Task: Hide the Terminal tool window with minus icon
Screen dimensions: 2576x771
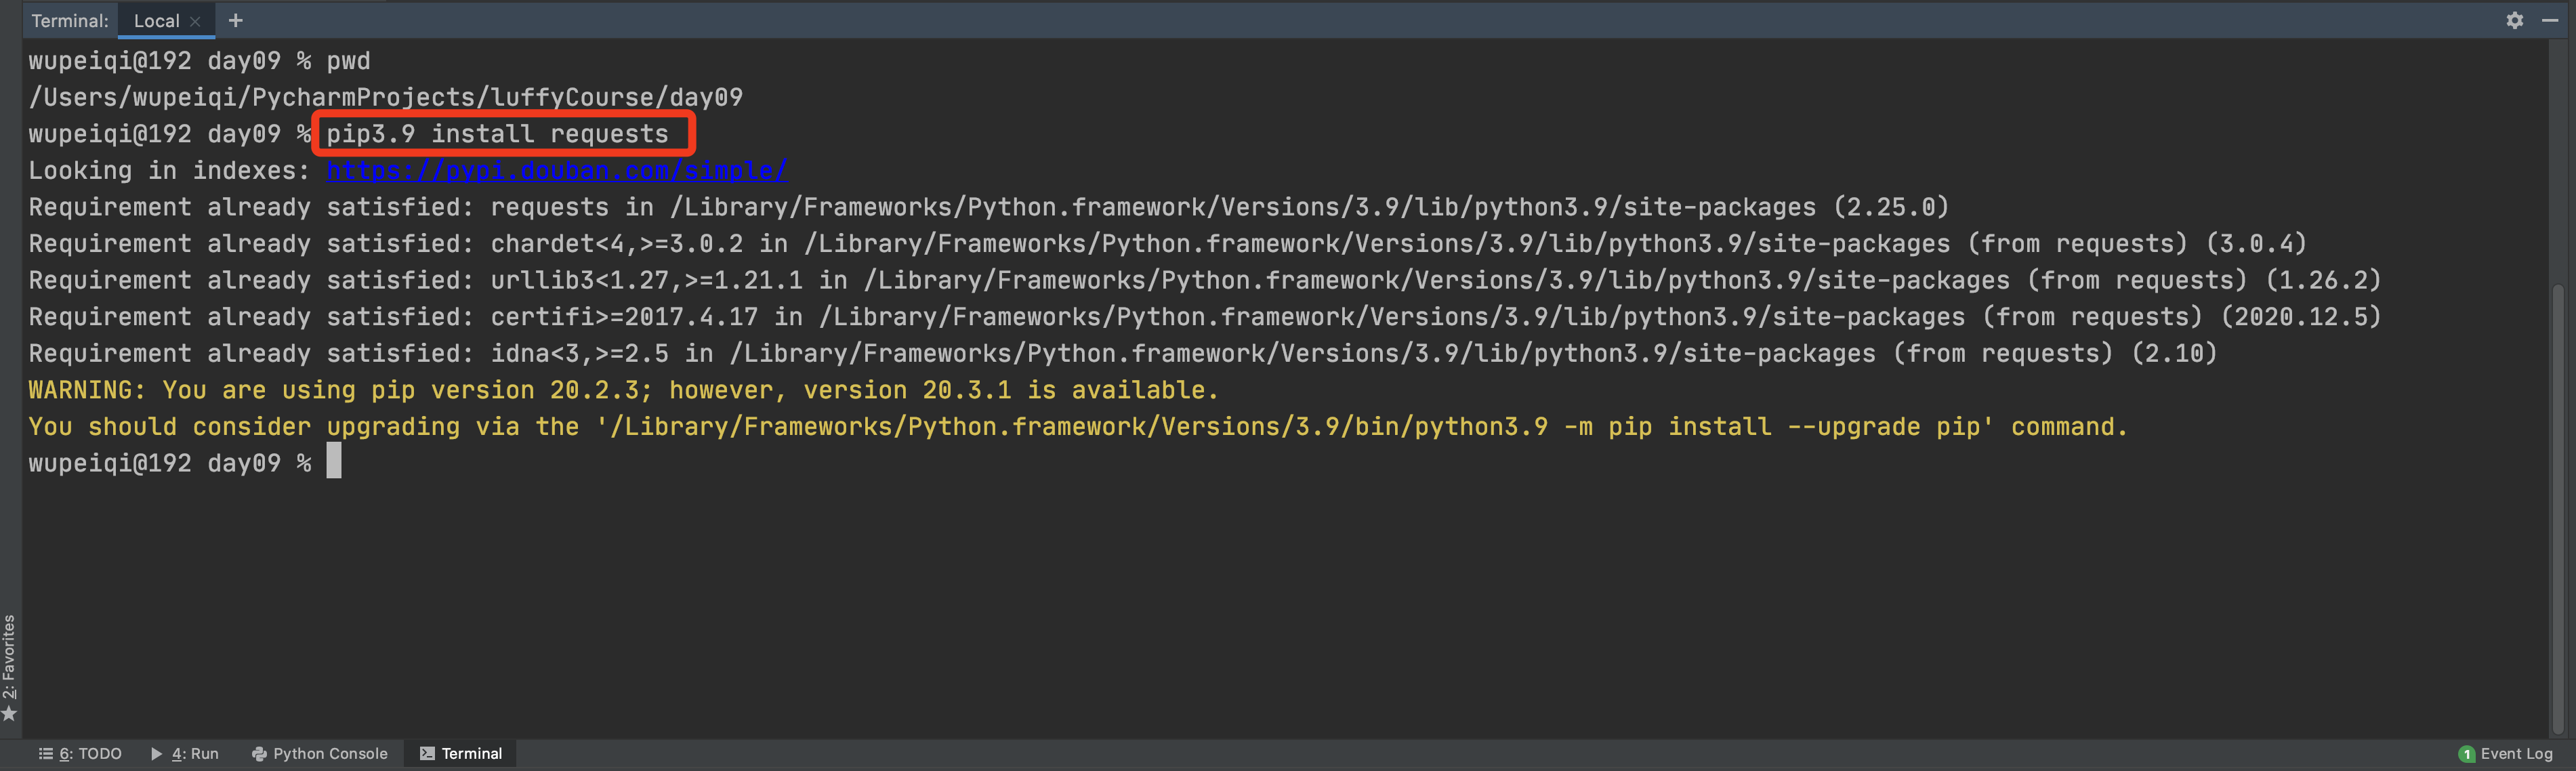Action: click(x=2549, y=20)
